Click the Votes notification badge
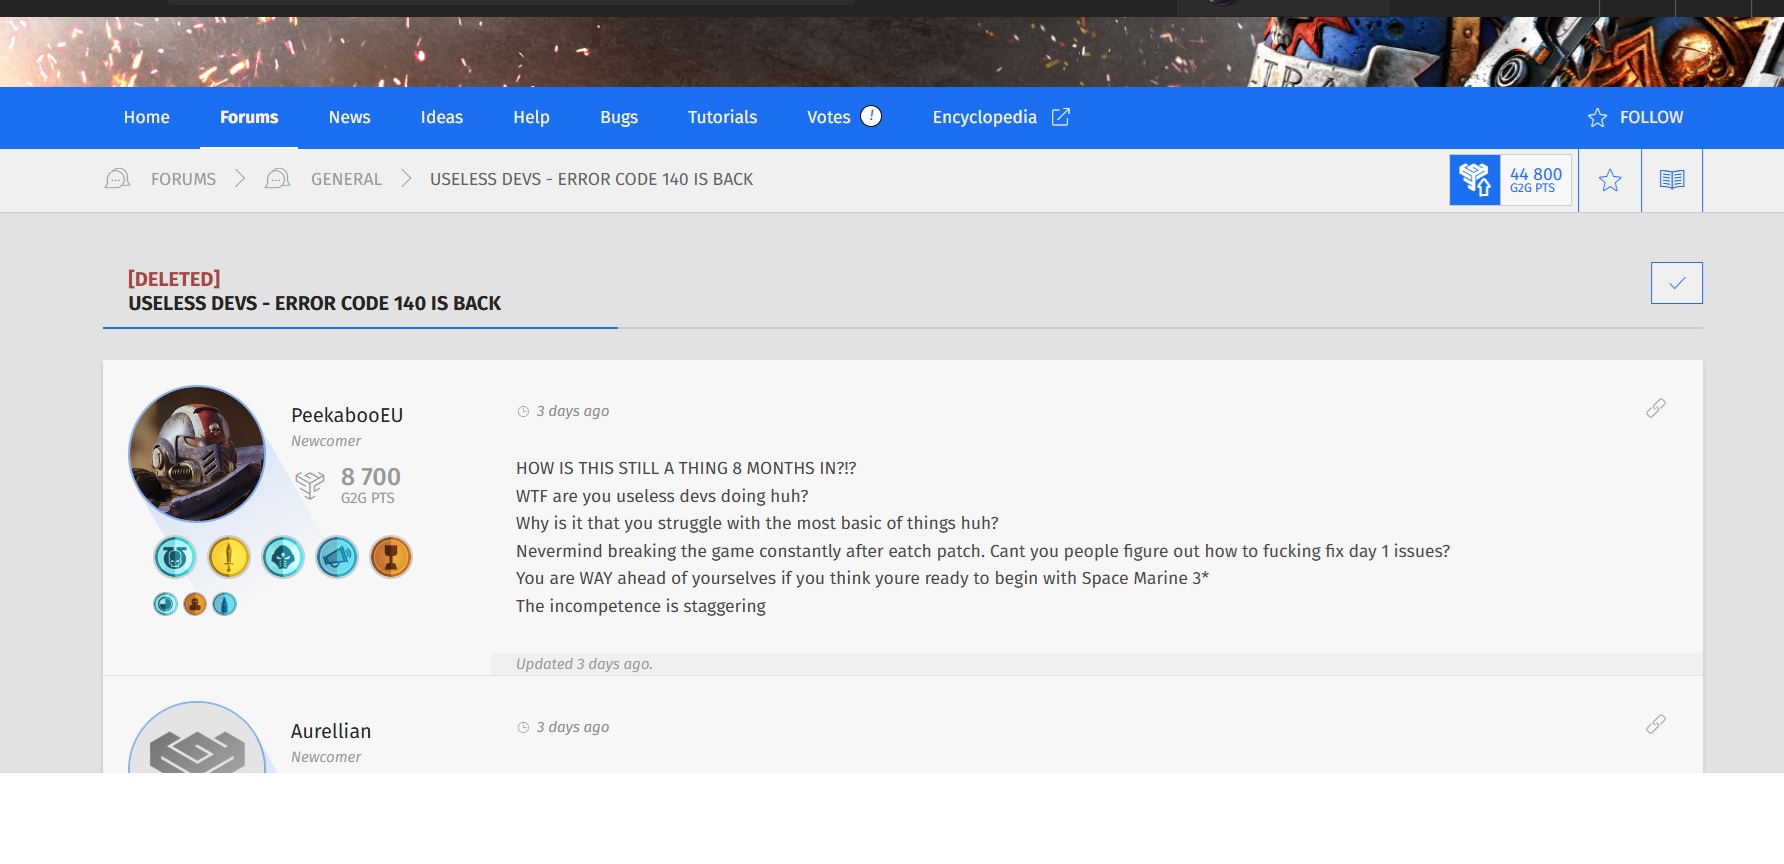Screen dimensions: 1784x864 [x=871, y=116]
